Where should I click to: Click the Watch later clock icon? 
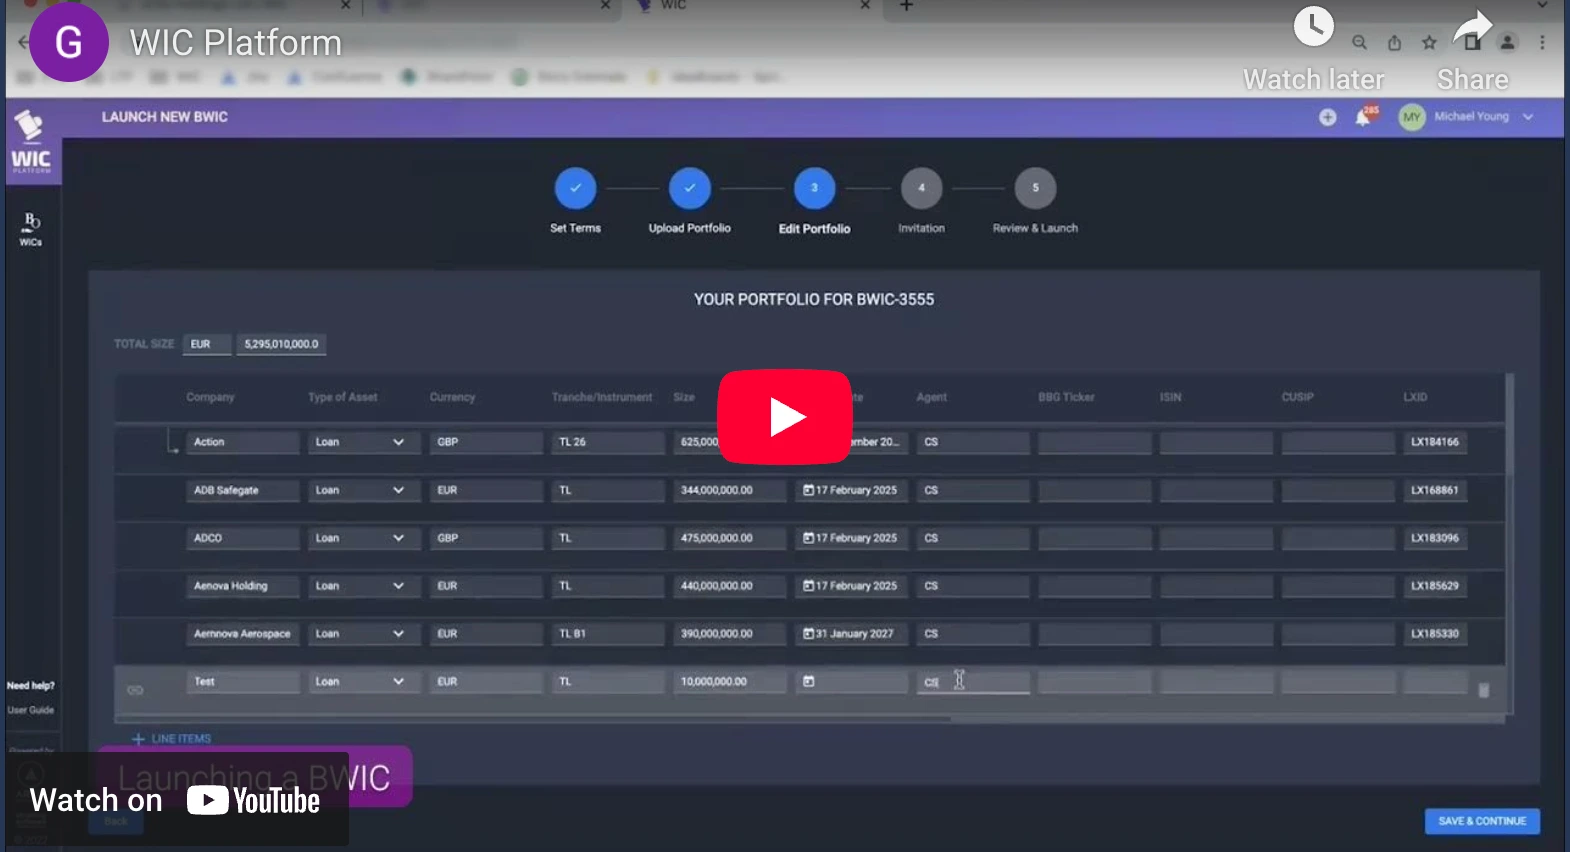coord(1313,27)
